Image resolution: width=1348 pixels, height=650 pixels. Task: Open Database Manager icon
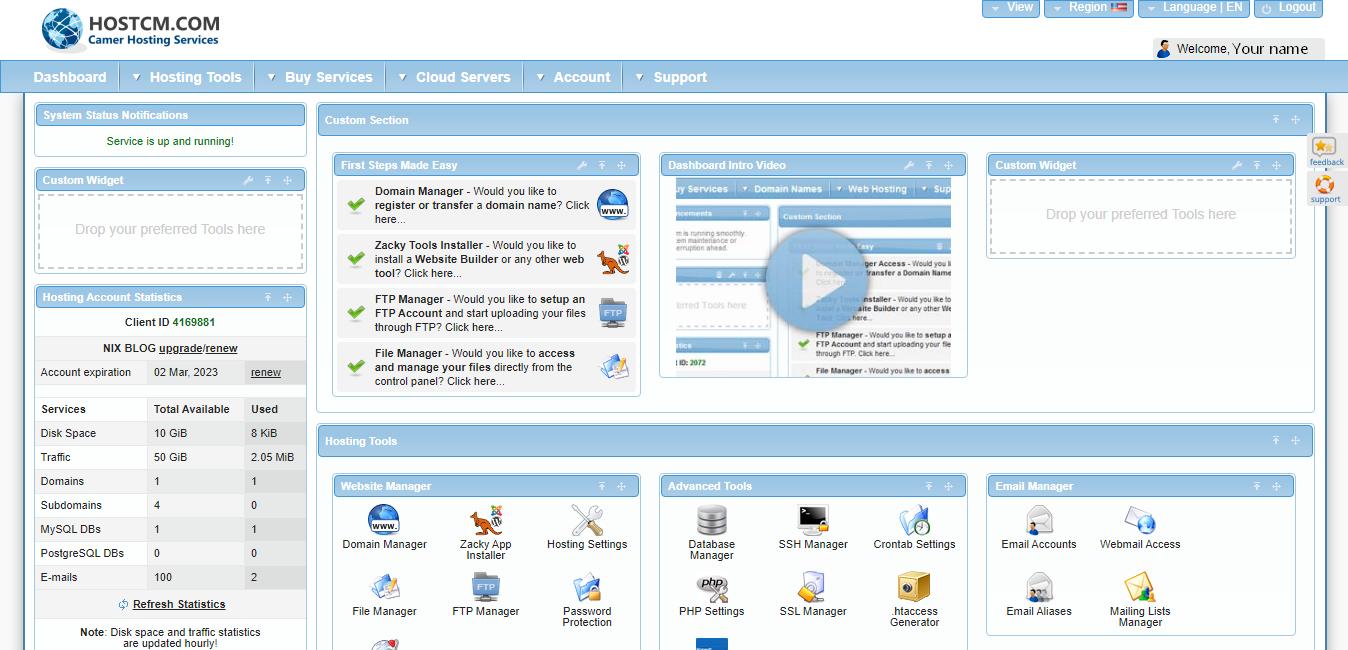(x=711, y=520)
